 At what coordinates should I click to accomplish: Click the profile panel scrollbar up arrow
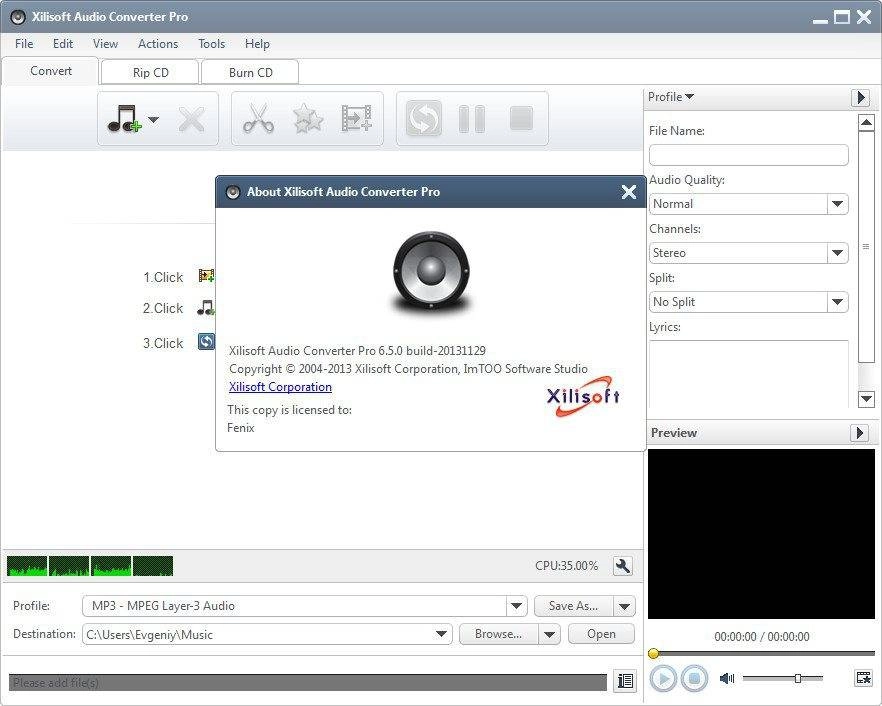pos(866,122)
